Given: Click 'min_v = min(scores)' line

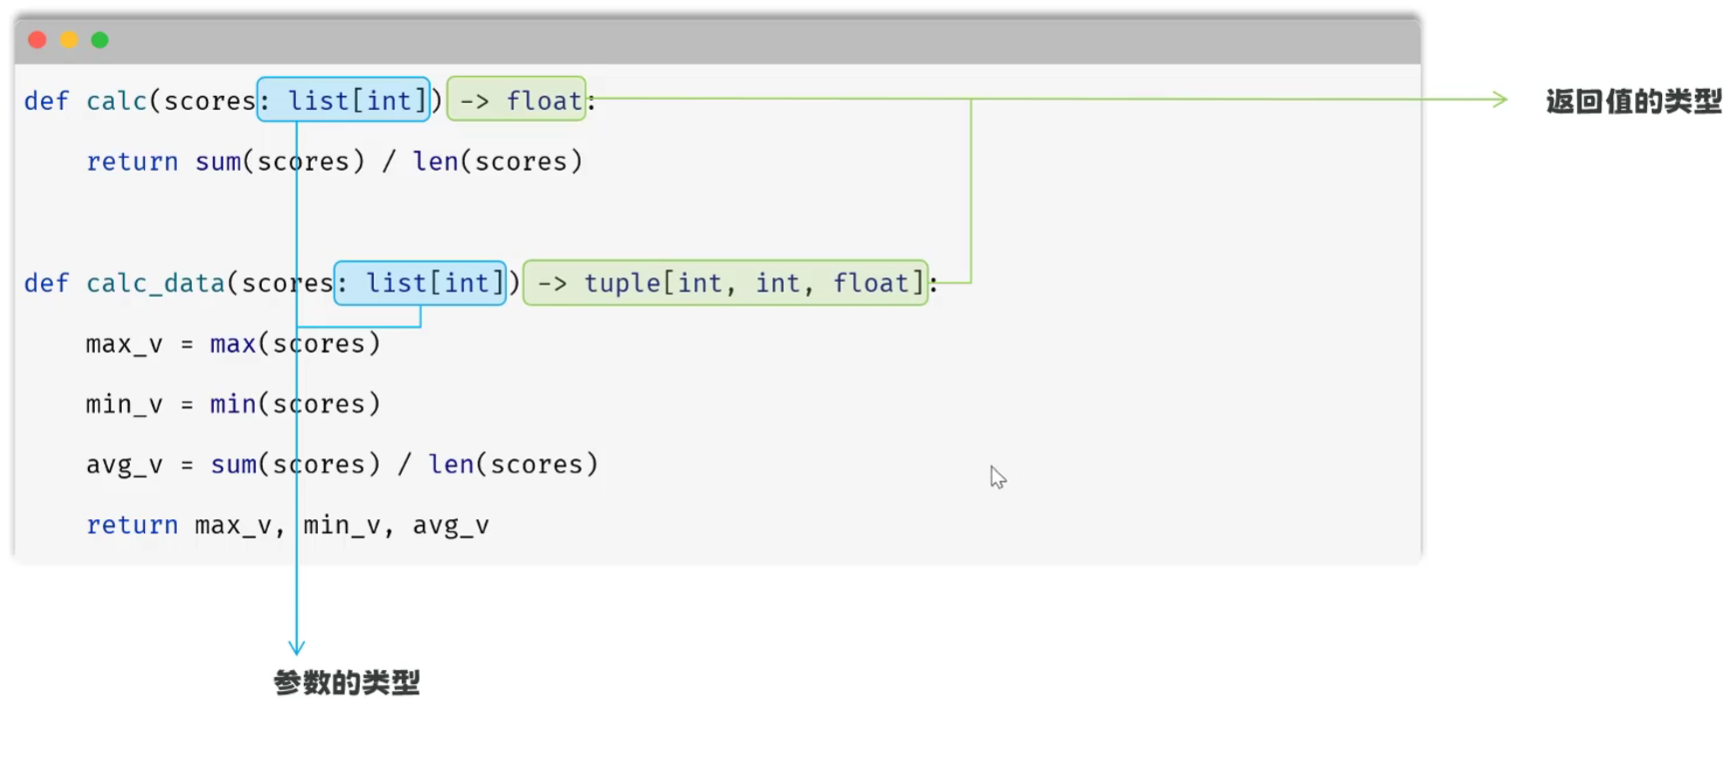Looking at the screenshot, I should click(x=233, y=404).
